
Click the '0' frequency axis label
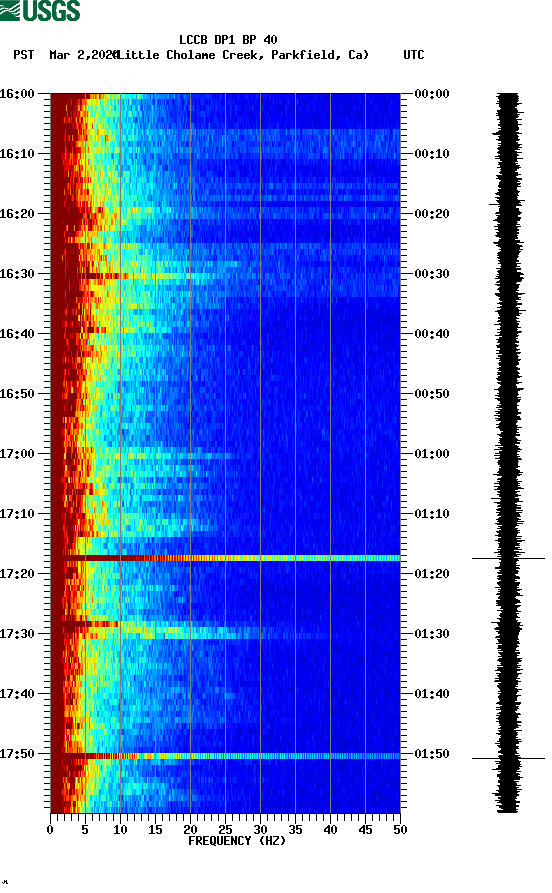point(50,830)
